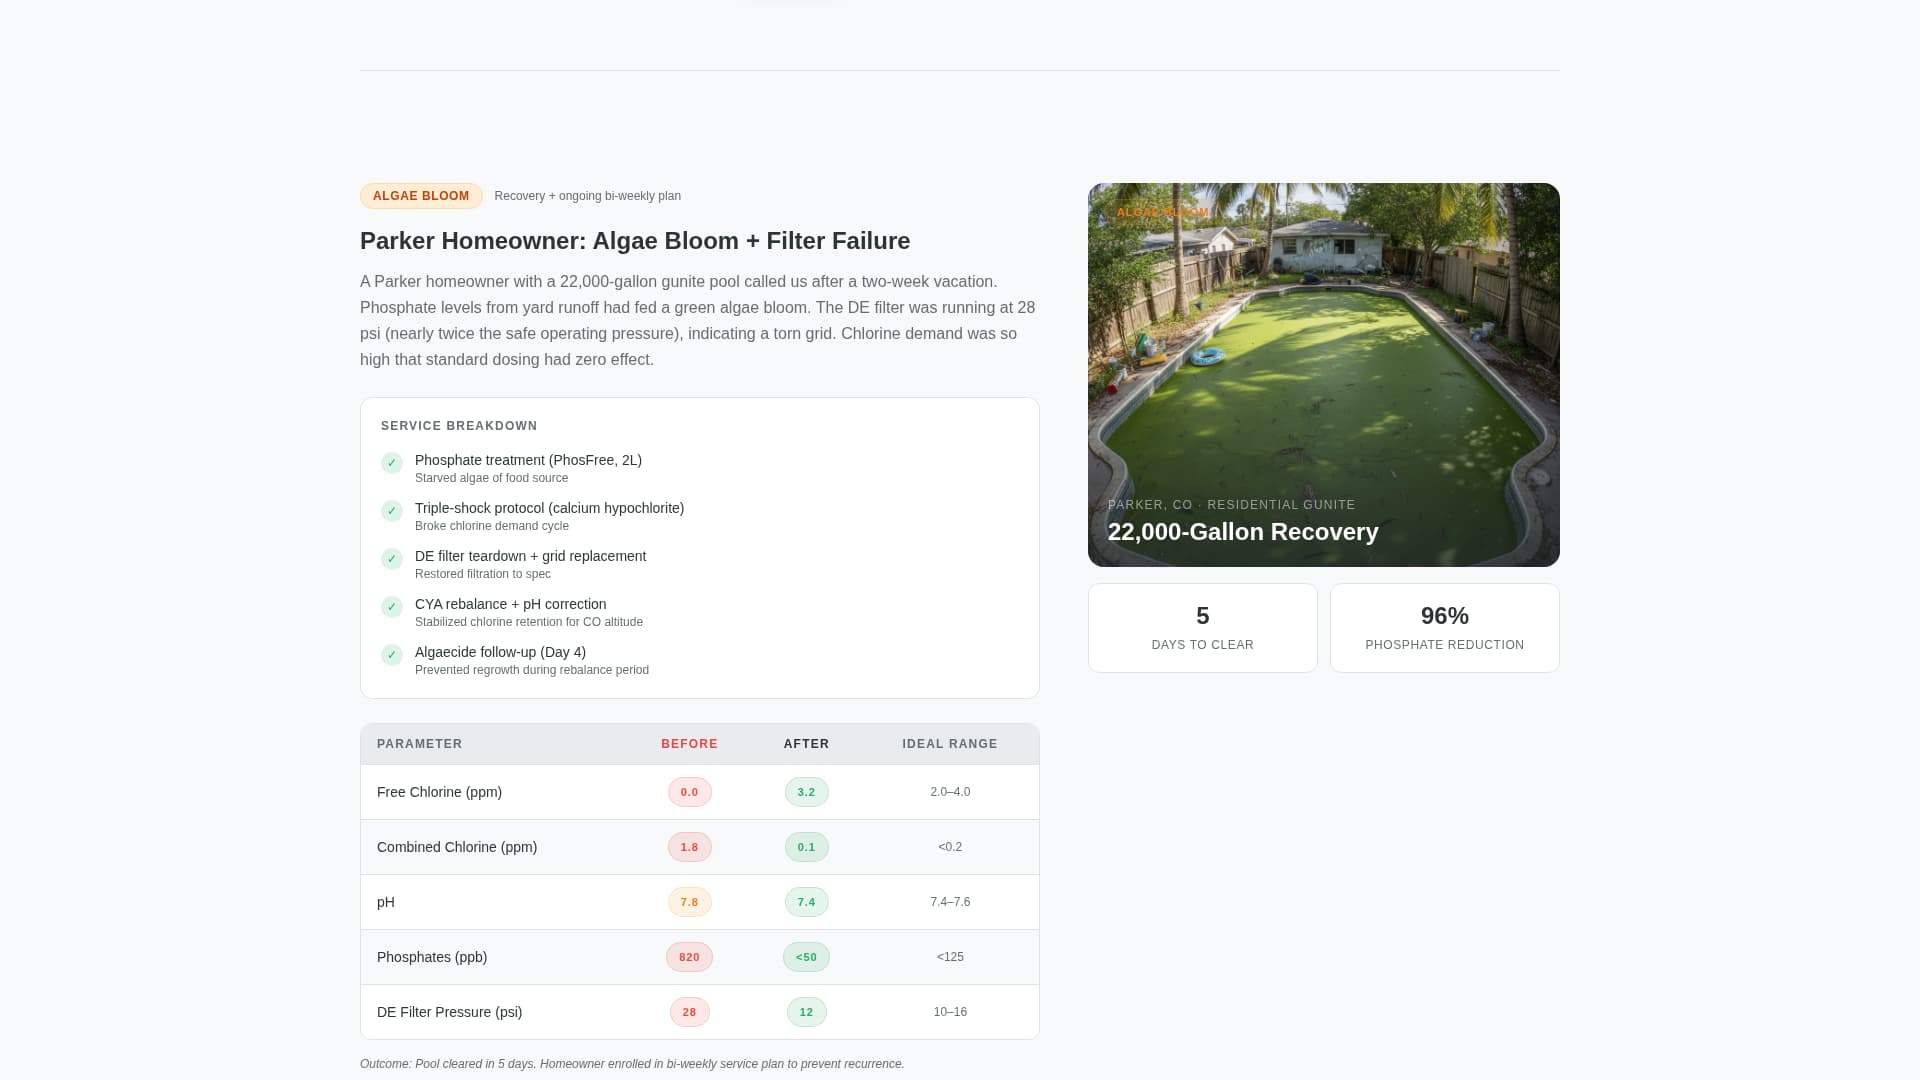Click the Combined Chlorine before value 1.8
The image size is (1920, 1080).
tap(690, 847)
